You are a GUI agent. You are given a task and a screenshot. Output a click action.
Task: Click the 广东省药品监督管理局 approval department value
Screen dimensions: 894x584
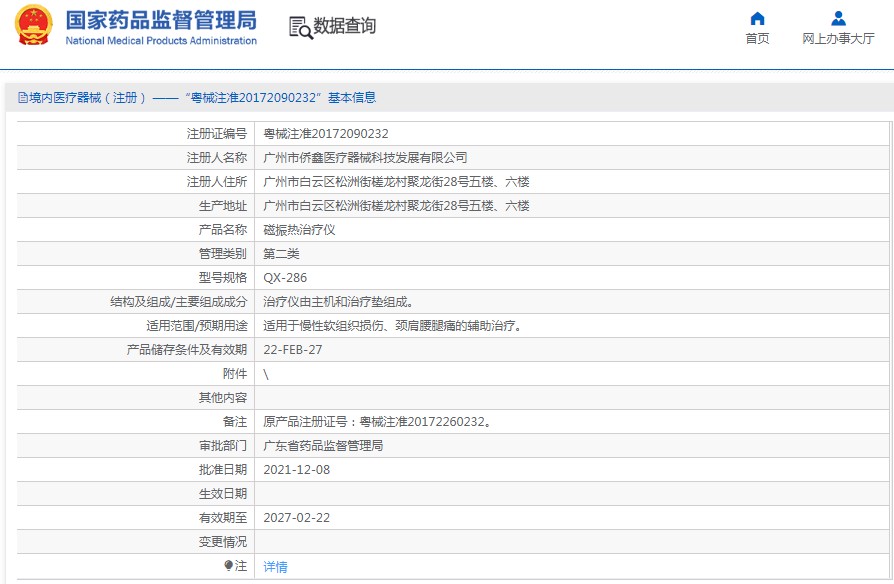(323, 446)
